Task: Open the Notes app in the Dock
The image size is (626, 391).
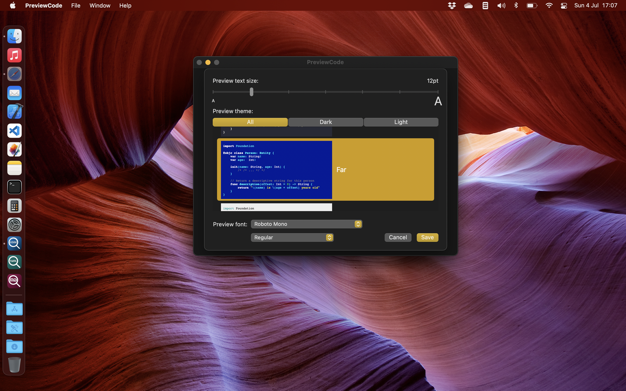Action: [14, 168]
